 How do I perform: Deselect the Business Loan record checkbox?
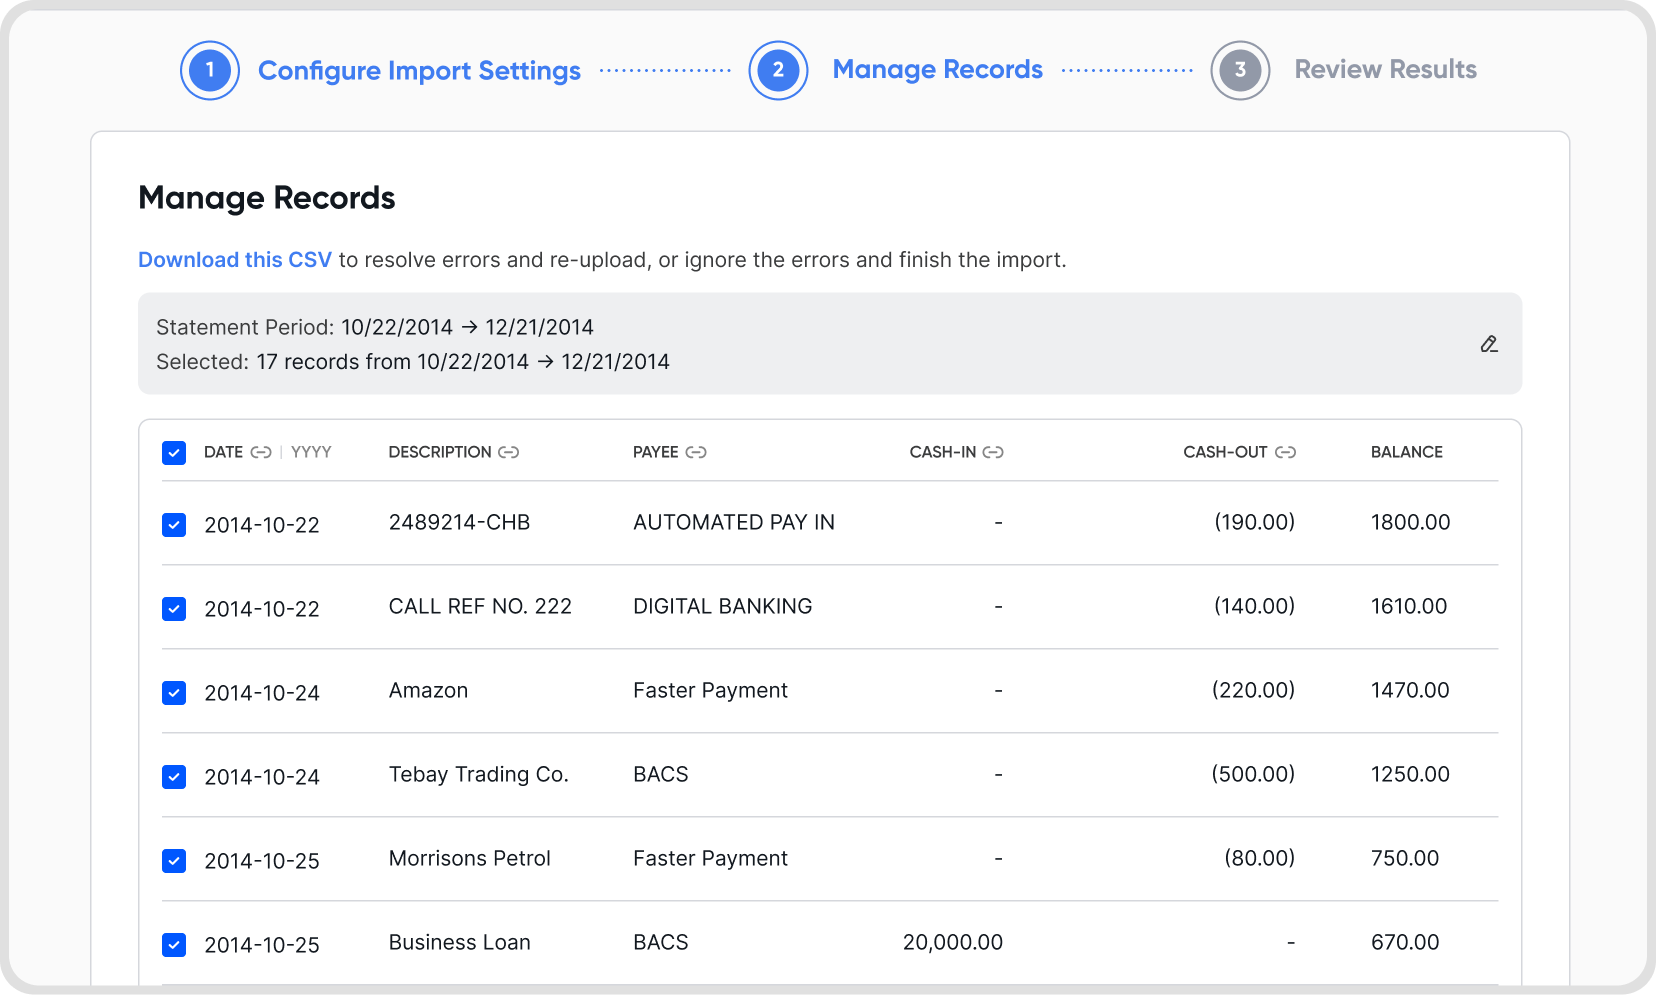pos(174,945)
